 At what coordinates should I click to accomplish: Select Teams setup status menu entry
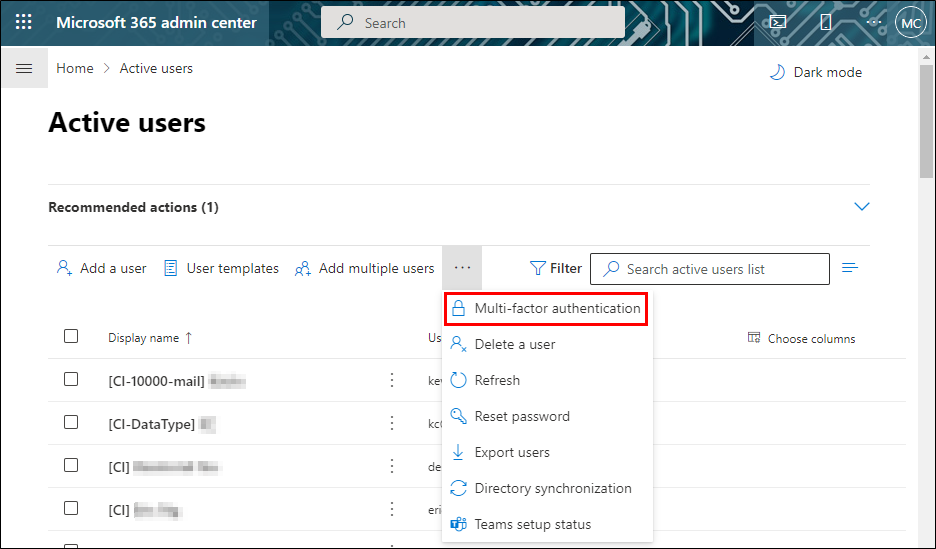[x=547, y=524]
